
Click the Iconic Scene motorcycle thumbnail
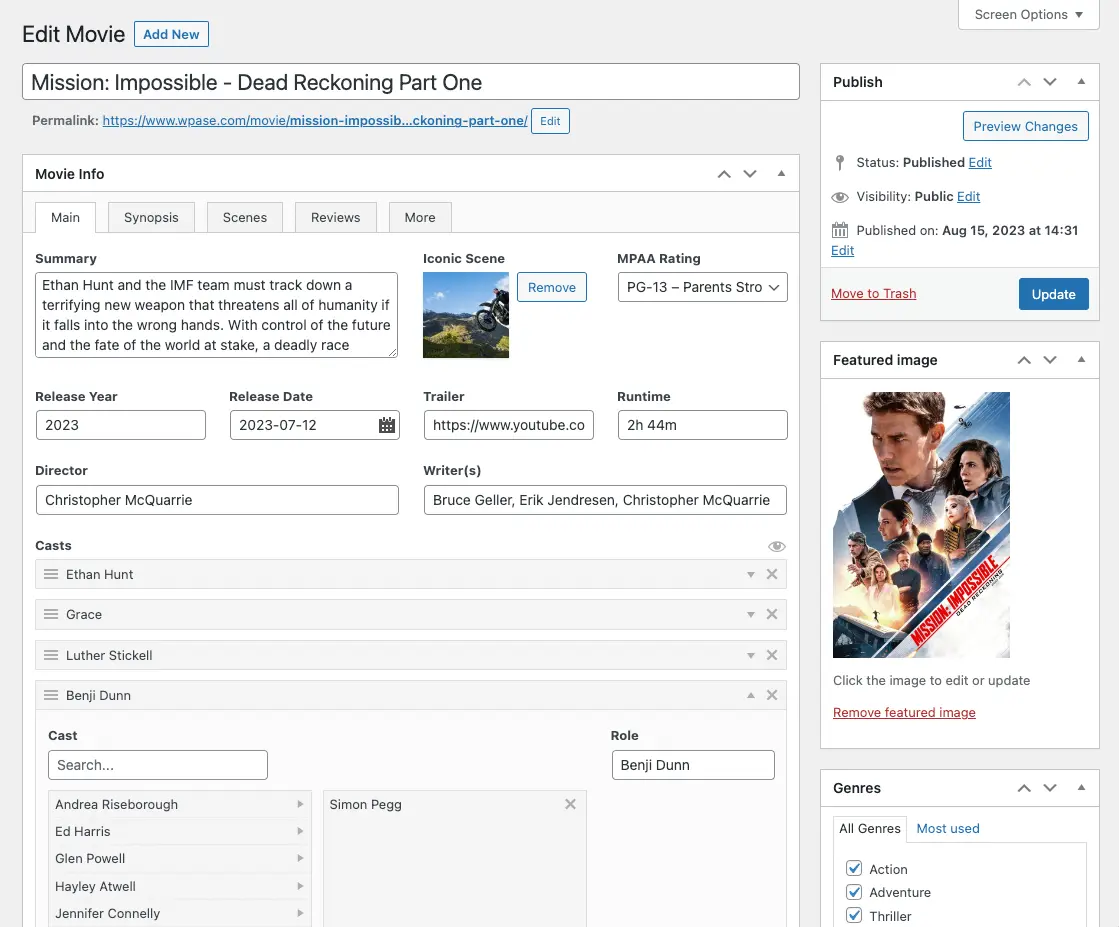tap(466, 315)
